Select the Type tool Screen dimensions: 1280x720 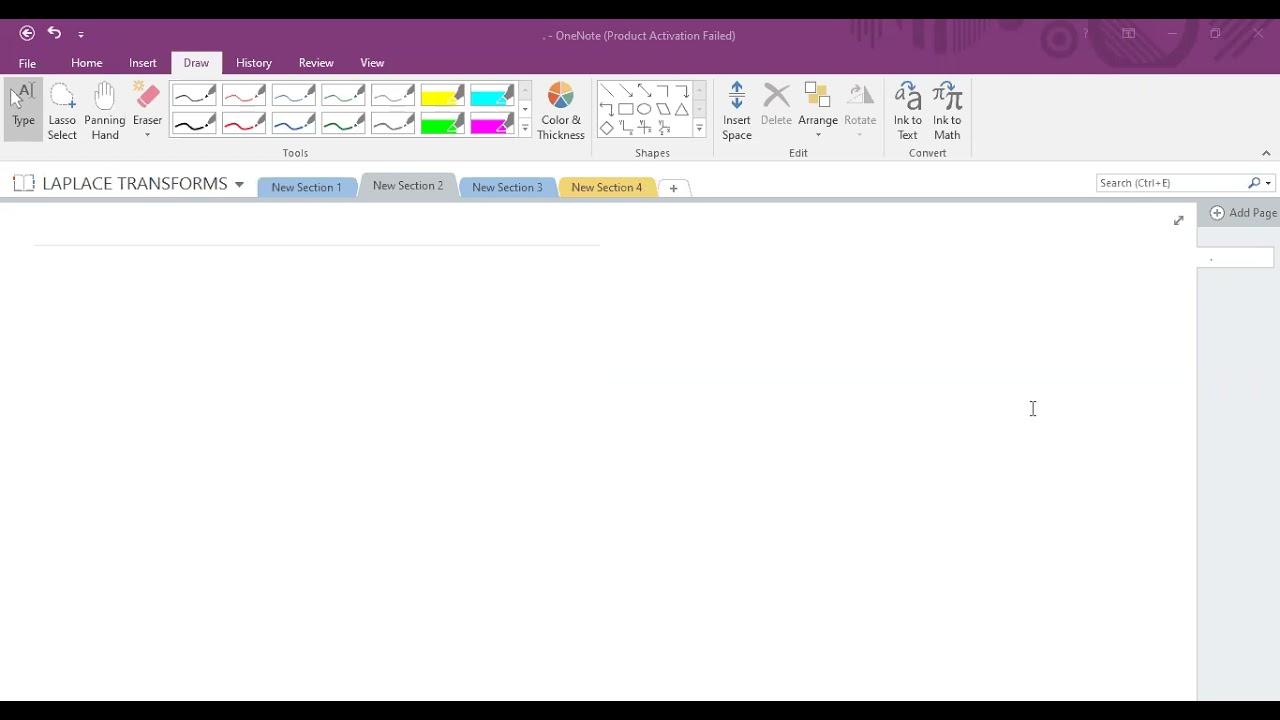click(23, 110)
